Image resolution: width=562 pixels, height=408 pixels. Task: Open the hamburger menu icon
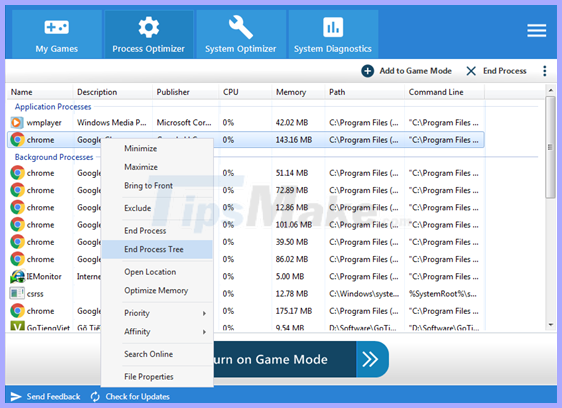tap(537, 30)
